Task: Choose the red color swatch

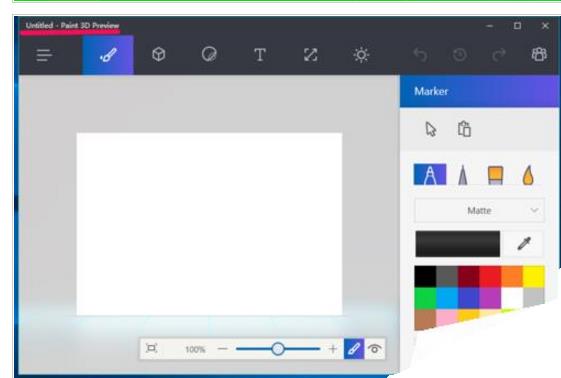Action: [490, 276]
